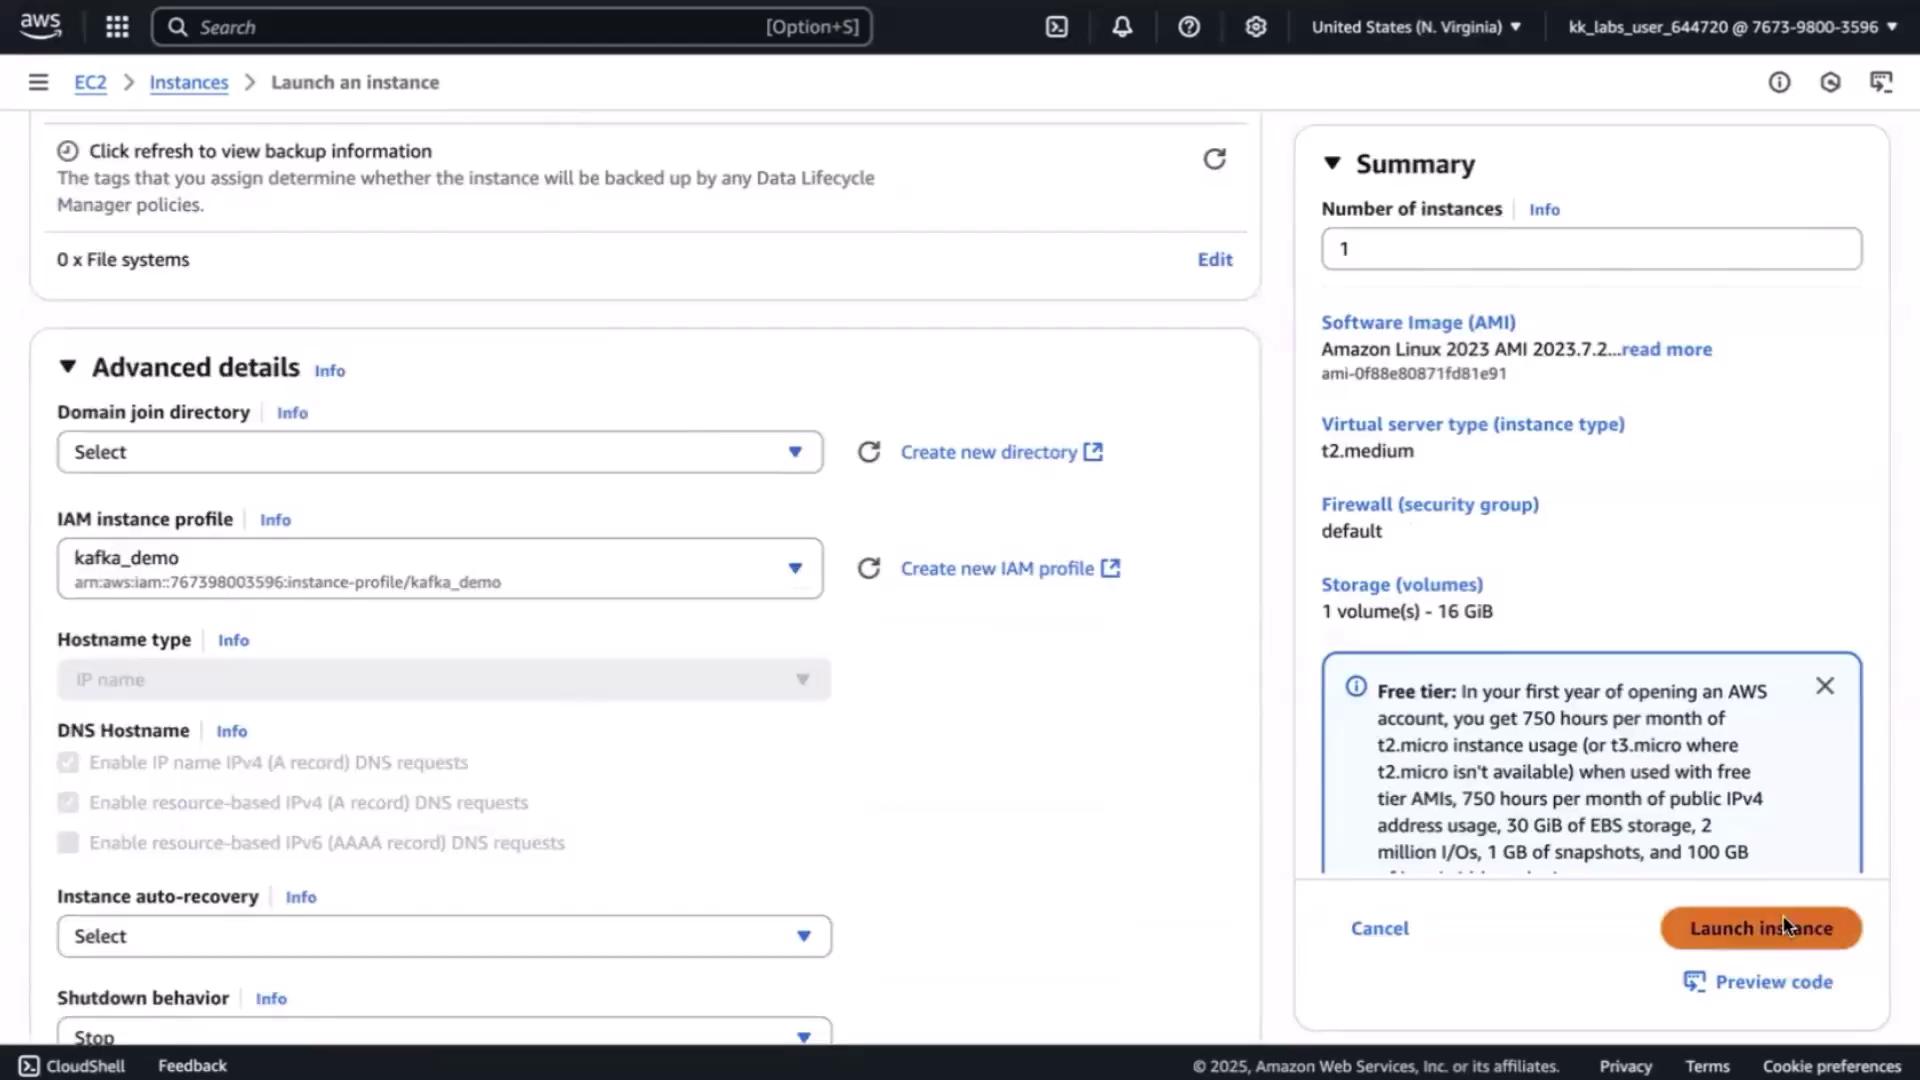This screenshot has width=1920, height=1080.
Task: Open the AWS services grid menu
Action: (x=117, y=27)
